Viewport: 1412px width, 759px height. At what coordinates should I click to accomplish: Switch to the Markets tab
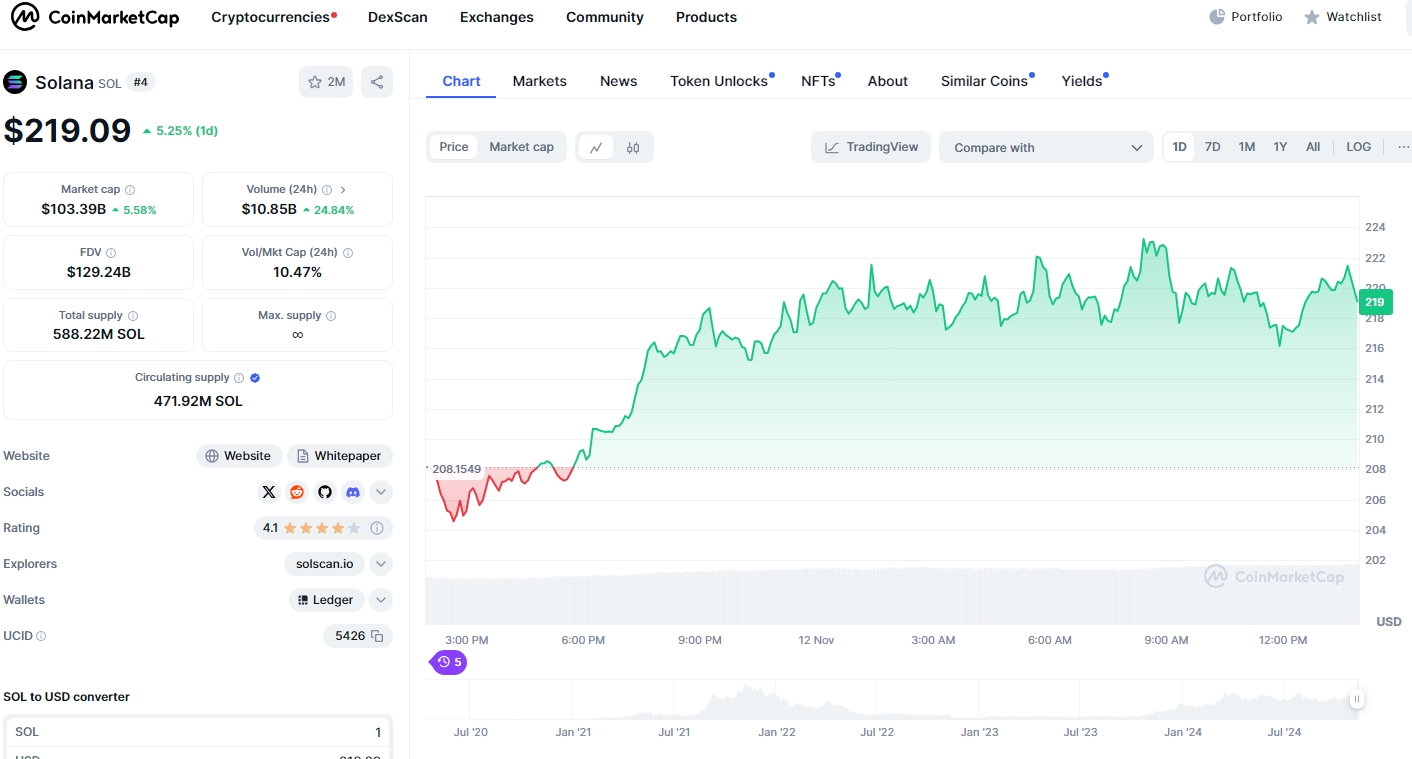[540, 81]
